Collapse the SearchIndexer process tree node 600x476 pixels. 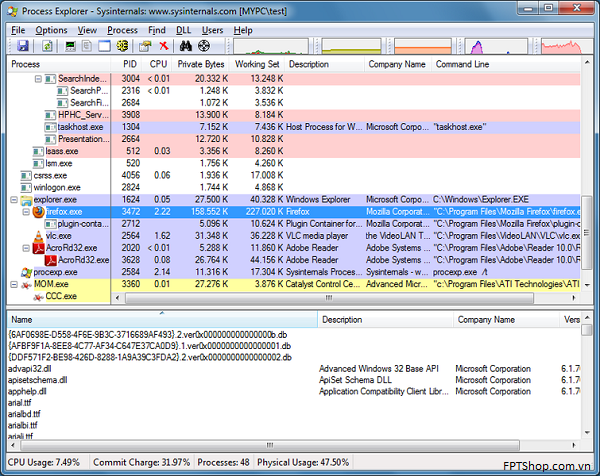pyautogui.click(x=38, y=79)
